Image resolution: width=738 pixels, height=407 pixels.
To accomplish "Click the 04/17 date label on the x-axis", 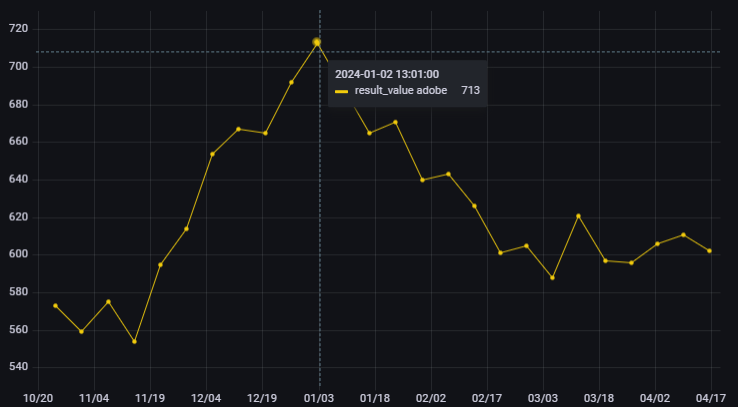I will [x=711, y=399].
